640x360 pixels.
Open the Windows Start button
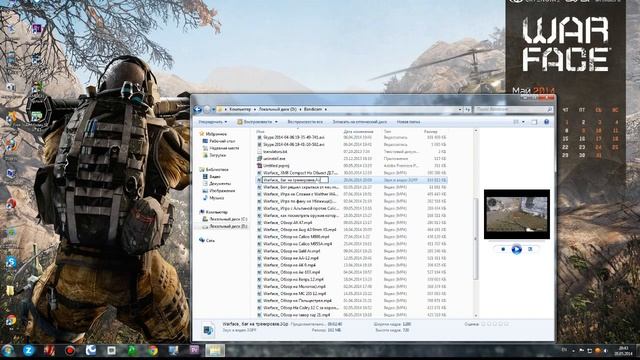pyautogui.click(x=8, y=350)
